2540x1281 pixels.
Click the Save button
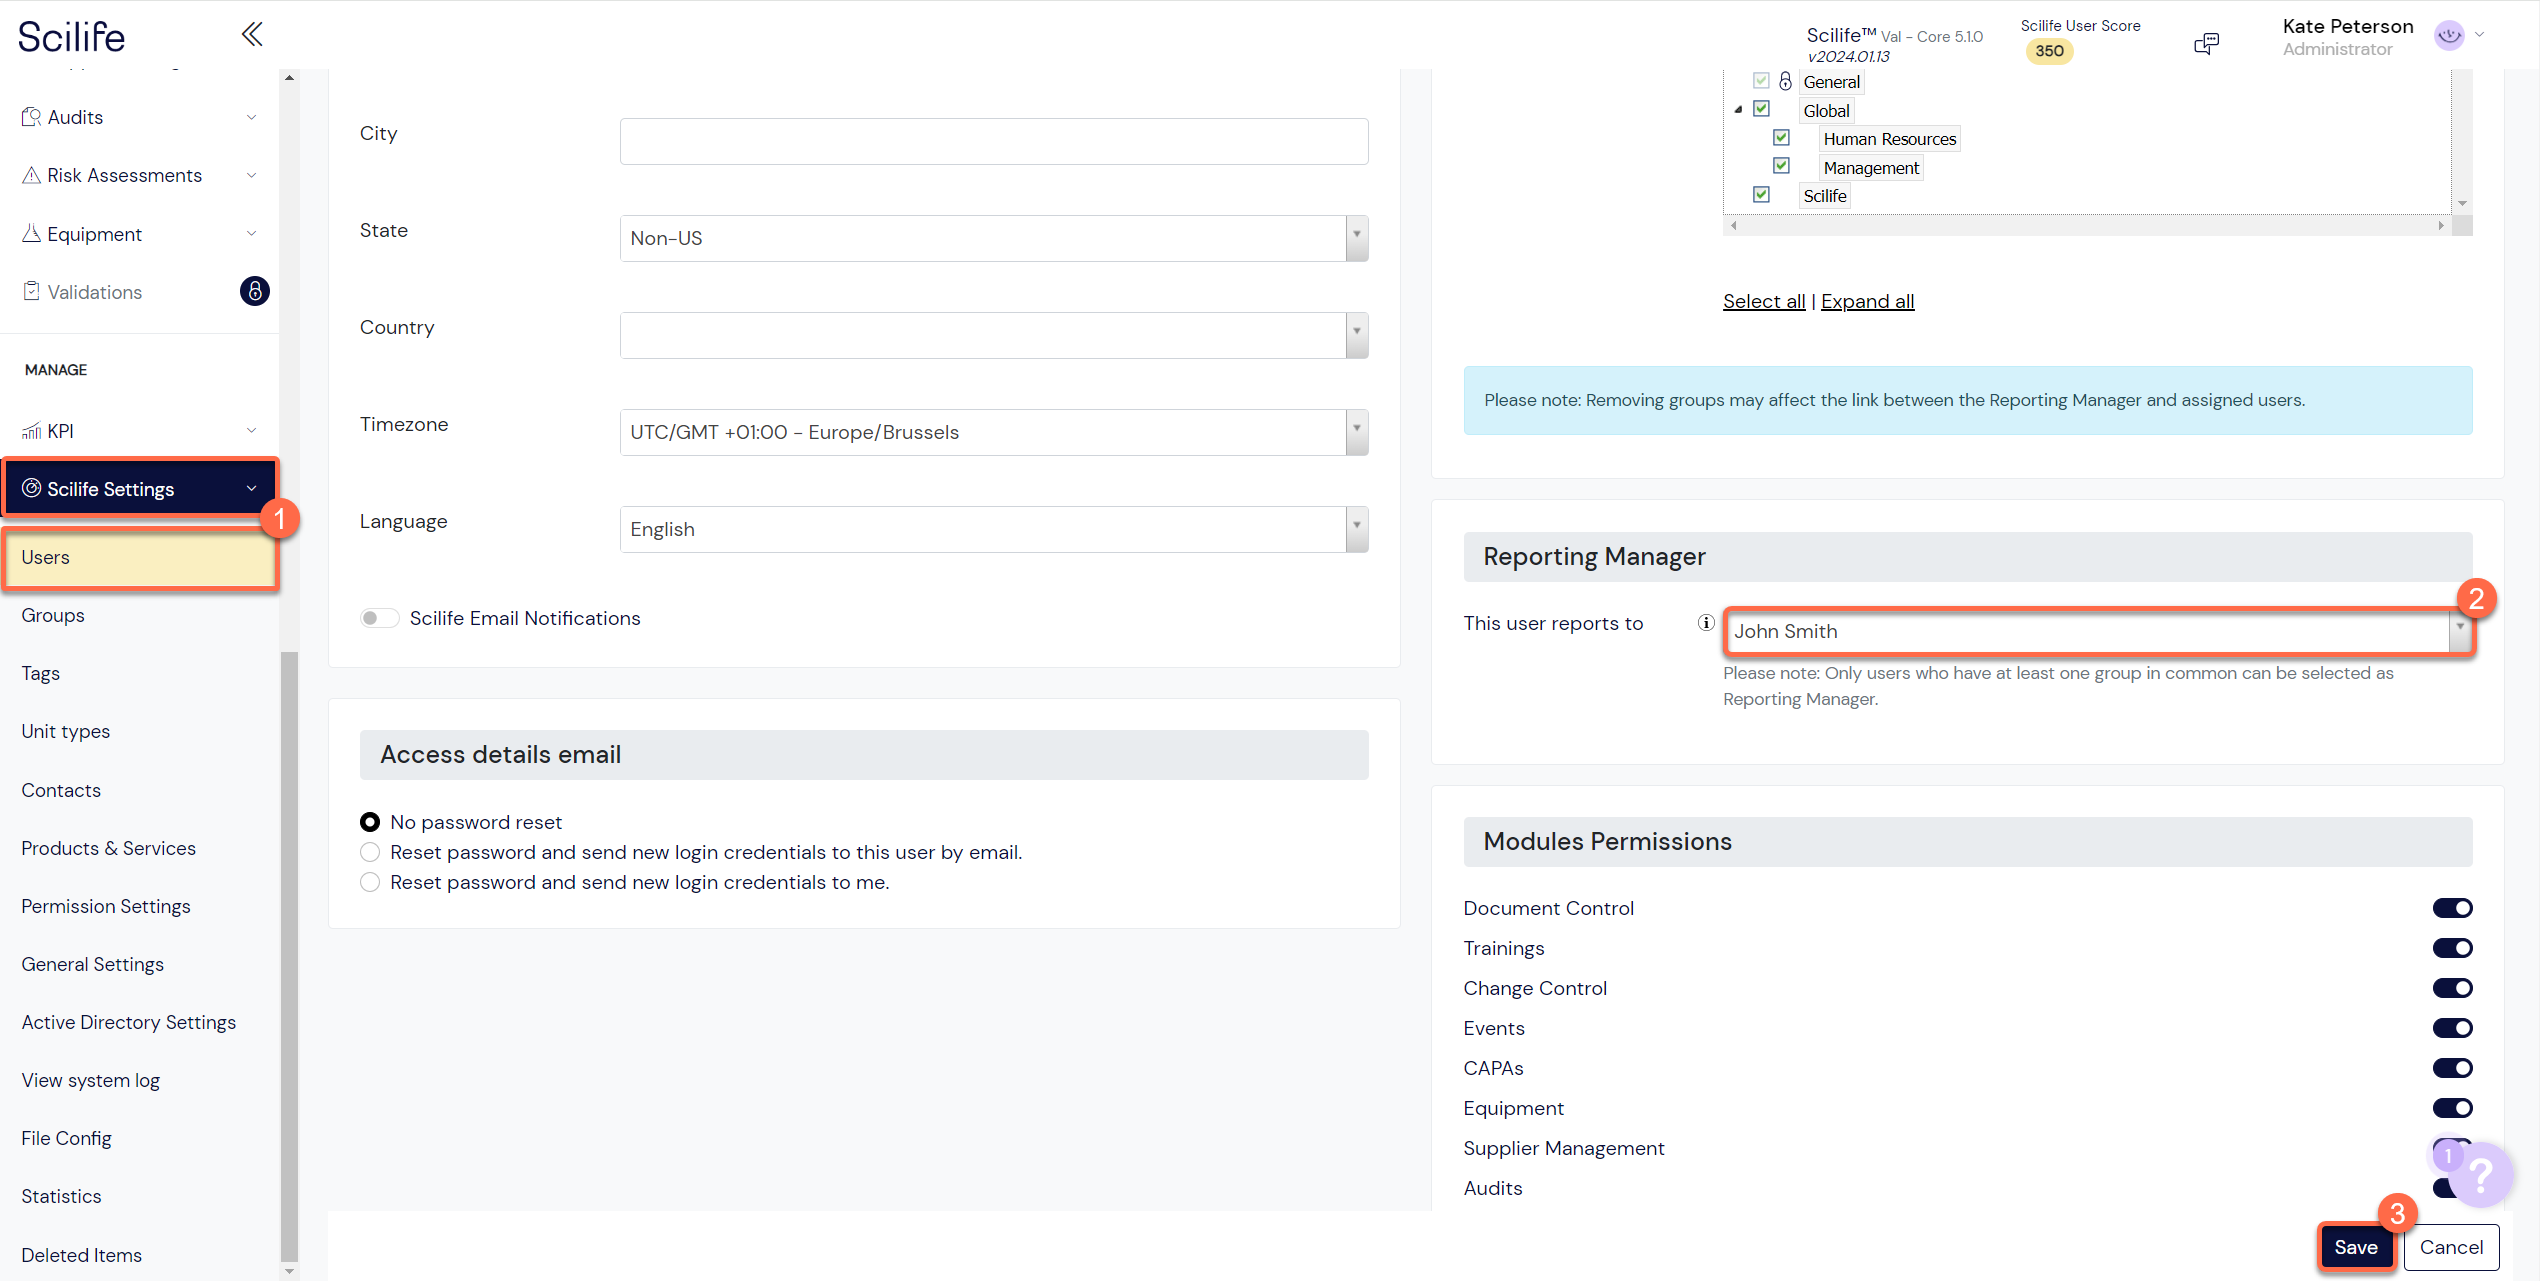(2355, 1247)
